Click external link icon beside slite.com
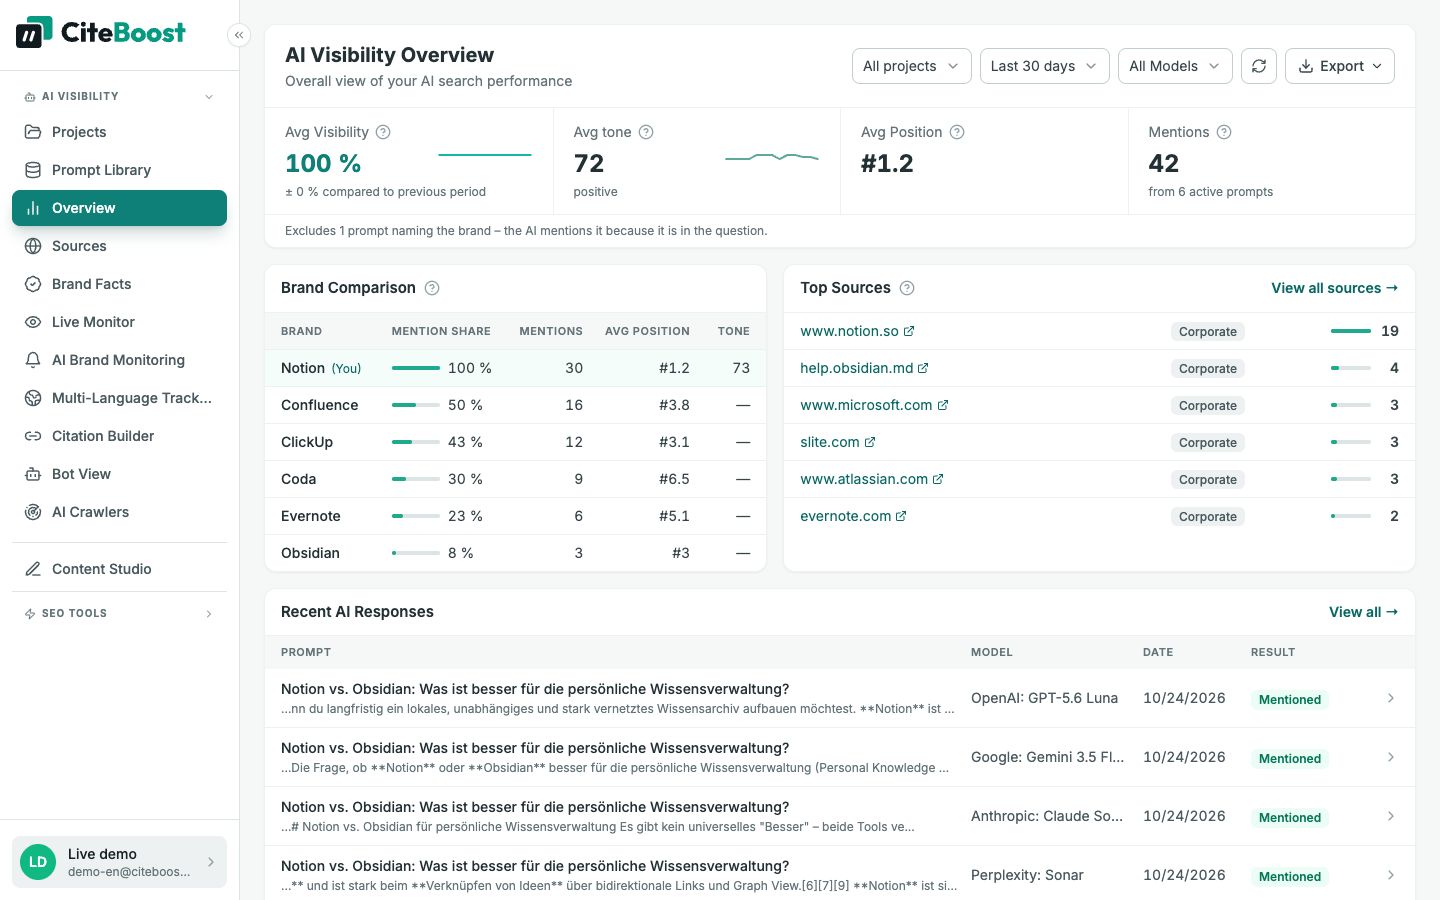Image resolution: width=1440 pixels, height=900 pixels. pyautogui.click(x=870, y=442)
